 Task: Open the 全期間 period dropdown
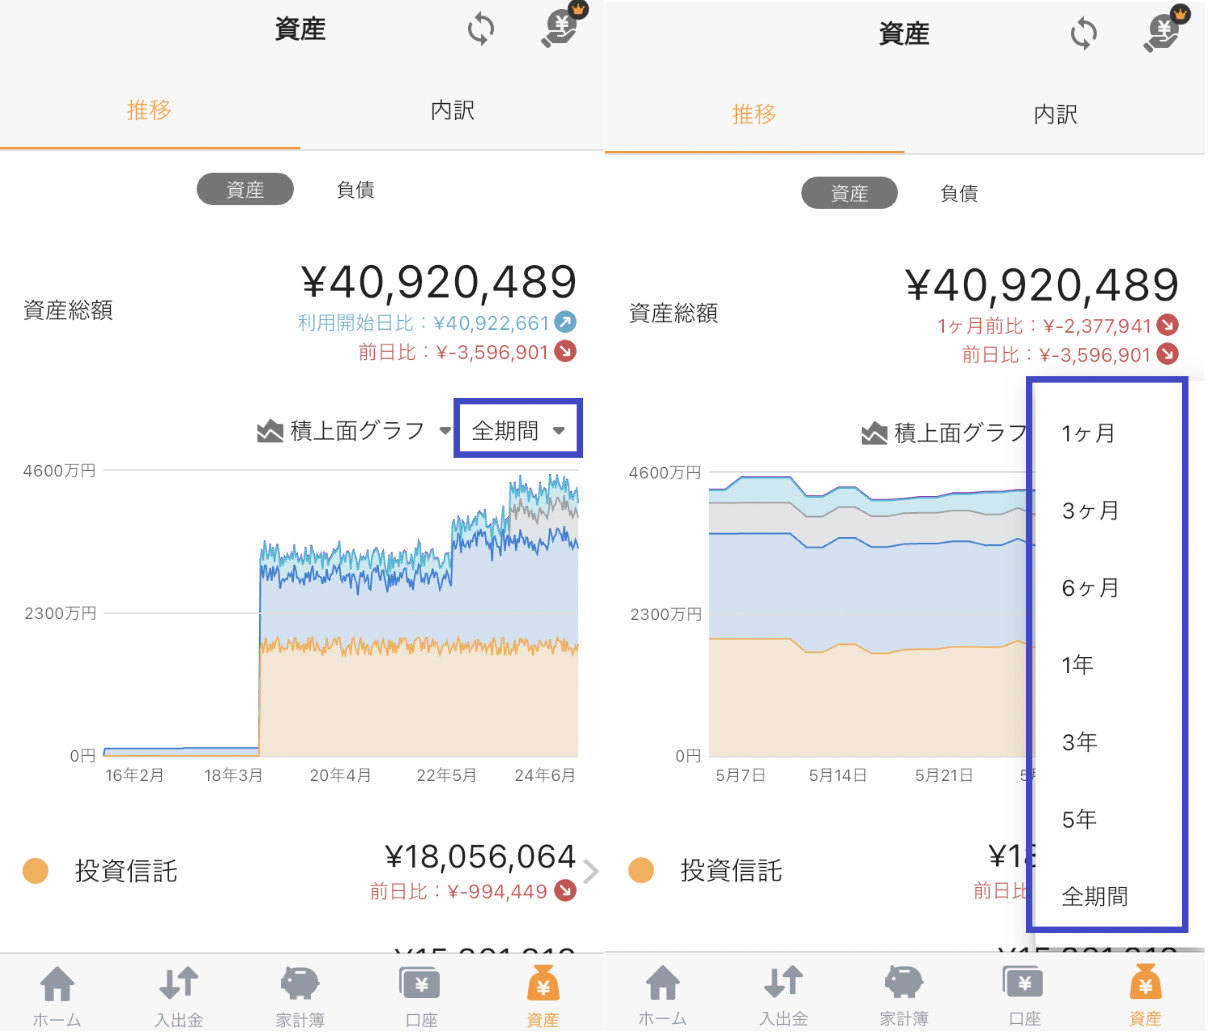[x=518, y=431]
